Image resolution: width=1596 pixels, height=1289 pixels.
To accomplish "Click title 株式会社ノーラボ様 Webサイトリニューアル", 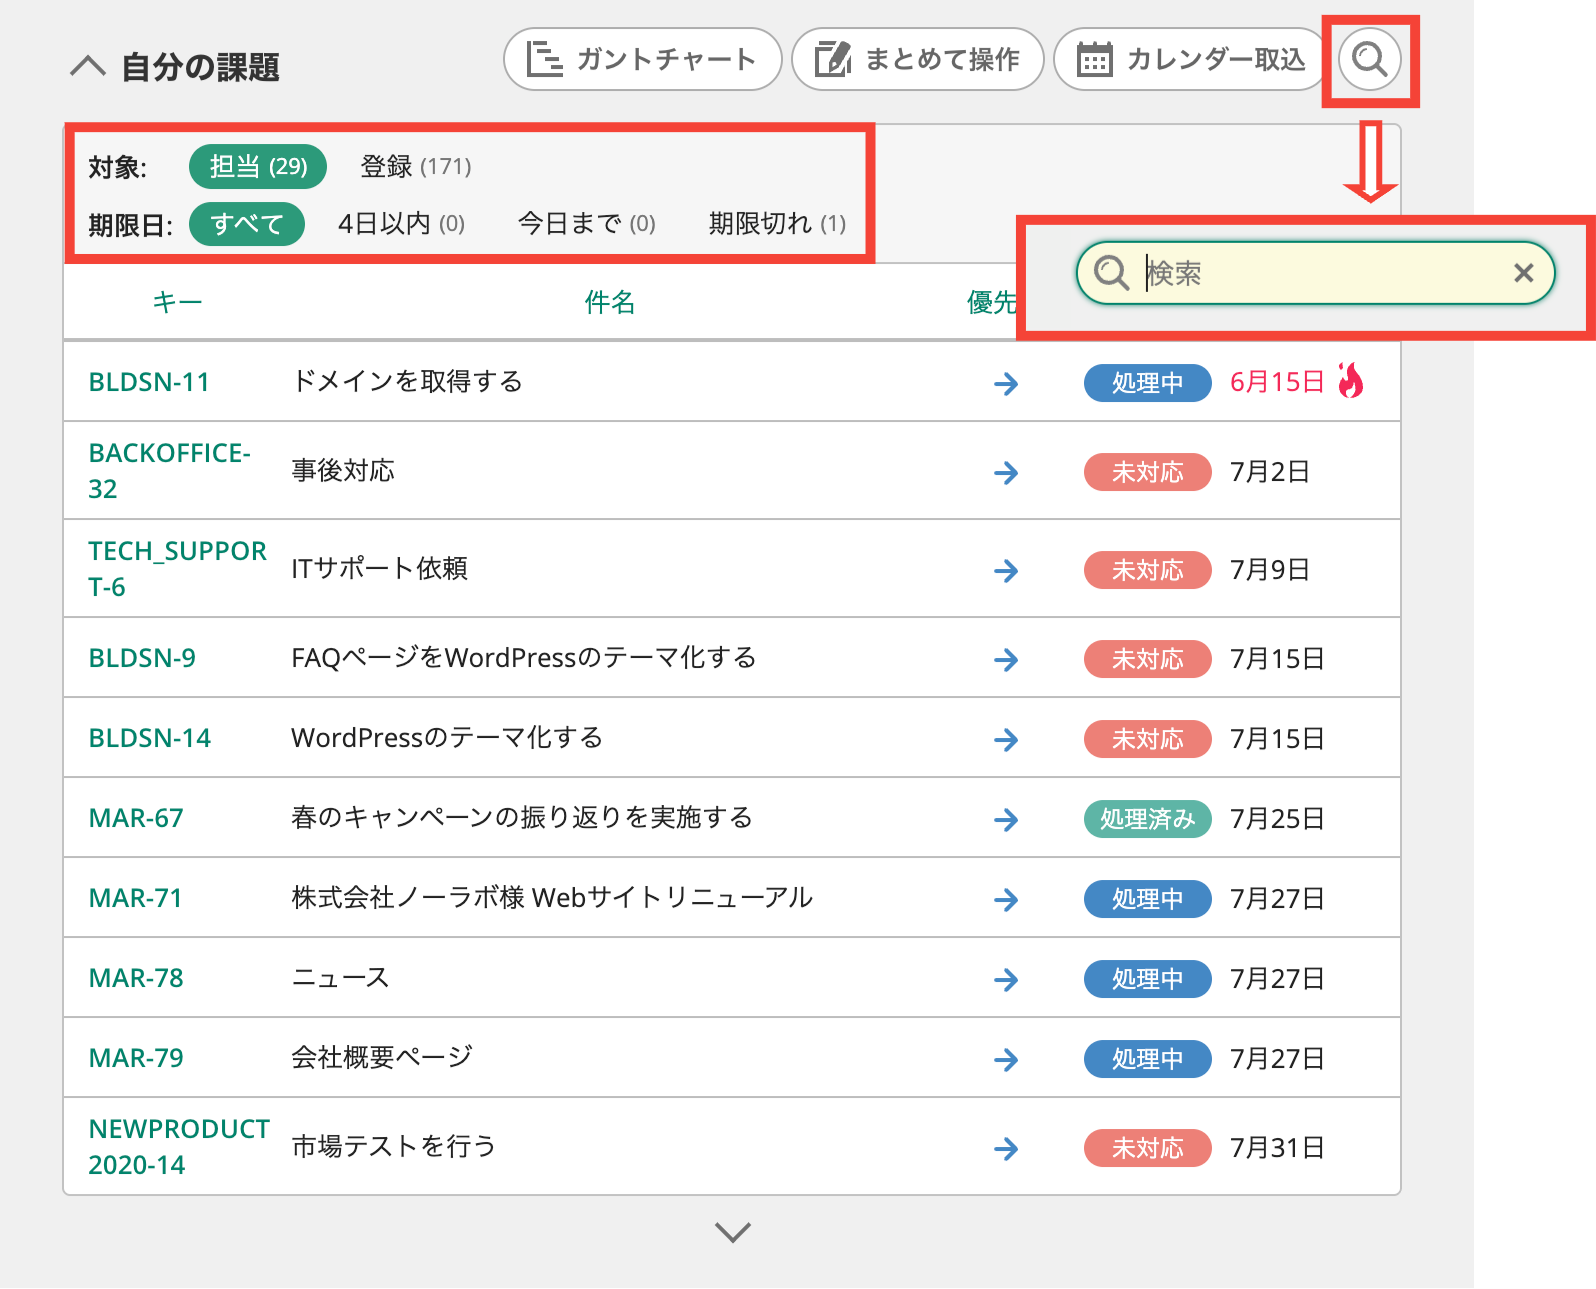I will [552, 897].
